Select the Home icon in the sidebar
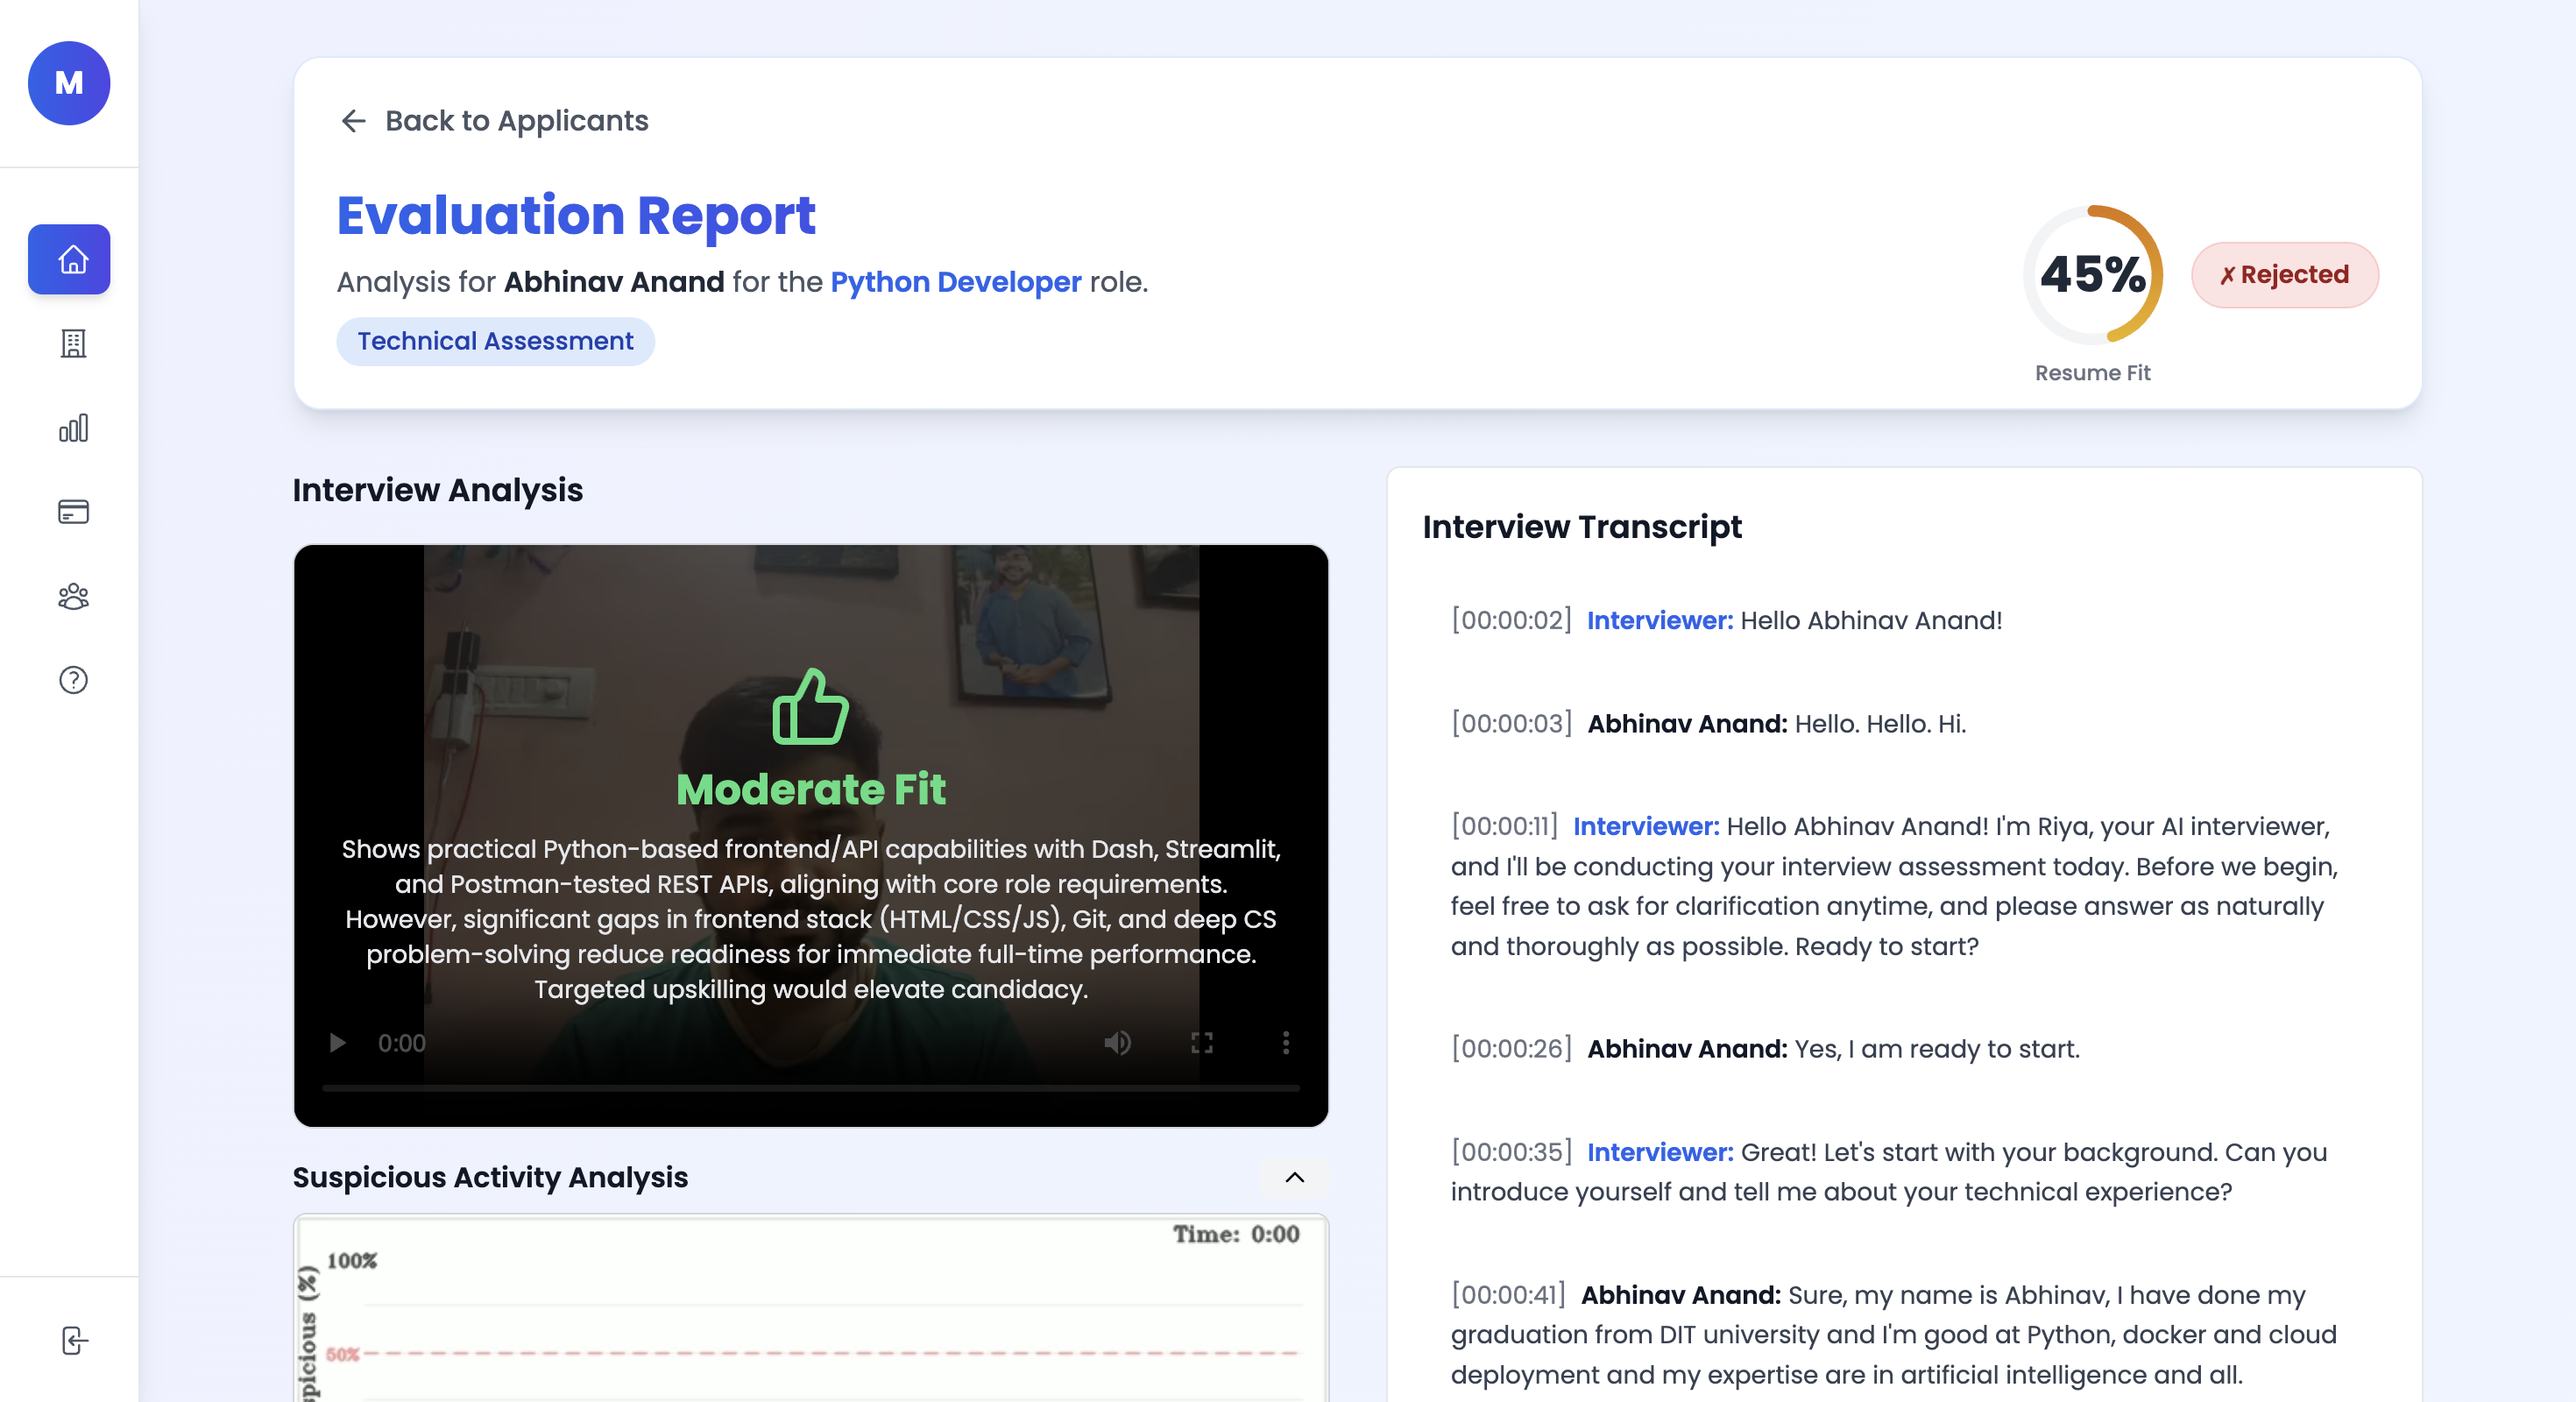The image size is (2576, 1402). (69, 259)
